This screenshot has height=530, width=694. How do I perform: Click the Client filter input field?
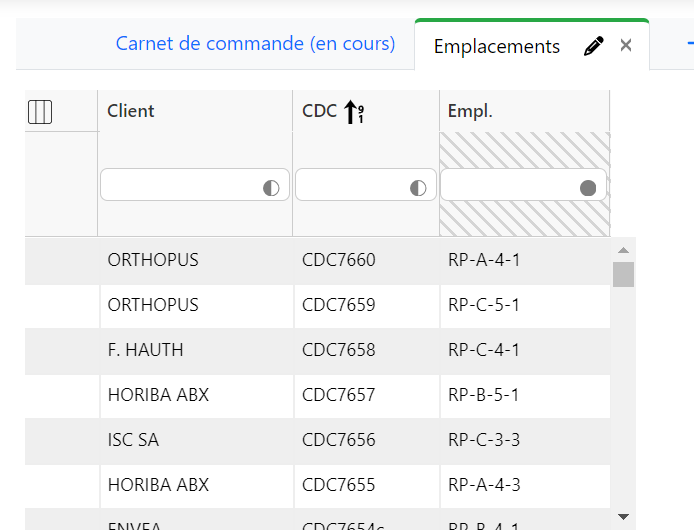(180, 186)
